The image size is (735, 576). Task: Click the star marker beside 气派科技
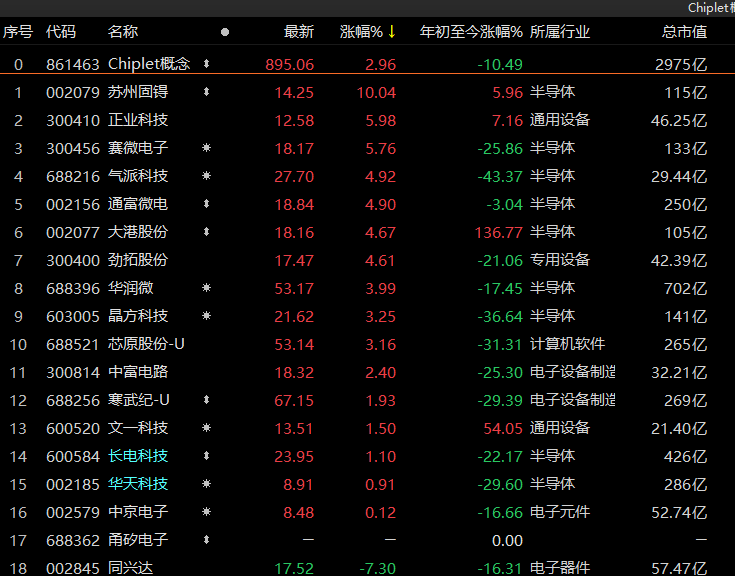(206, 176)
